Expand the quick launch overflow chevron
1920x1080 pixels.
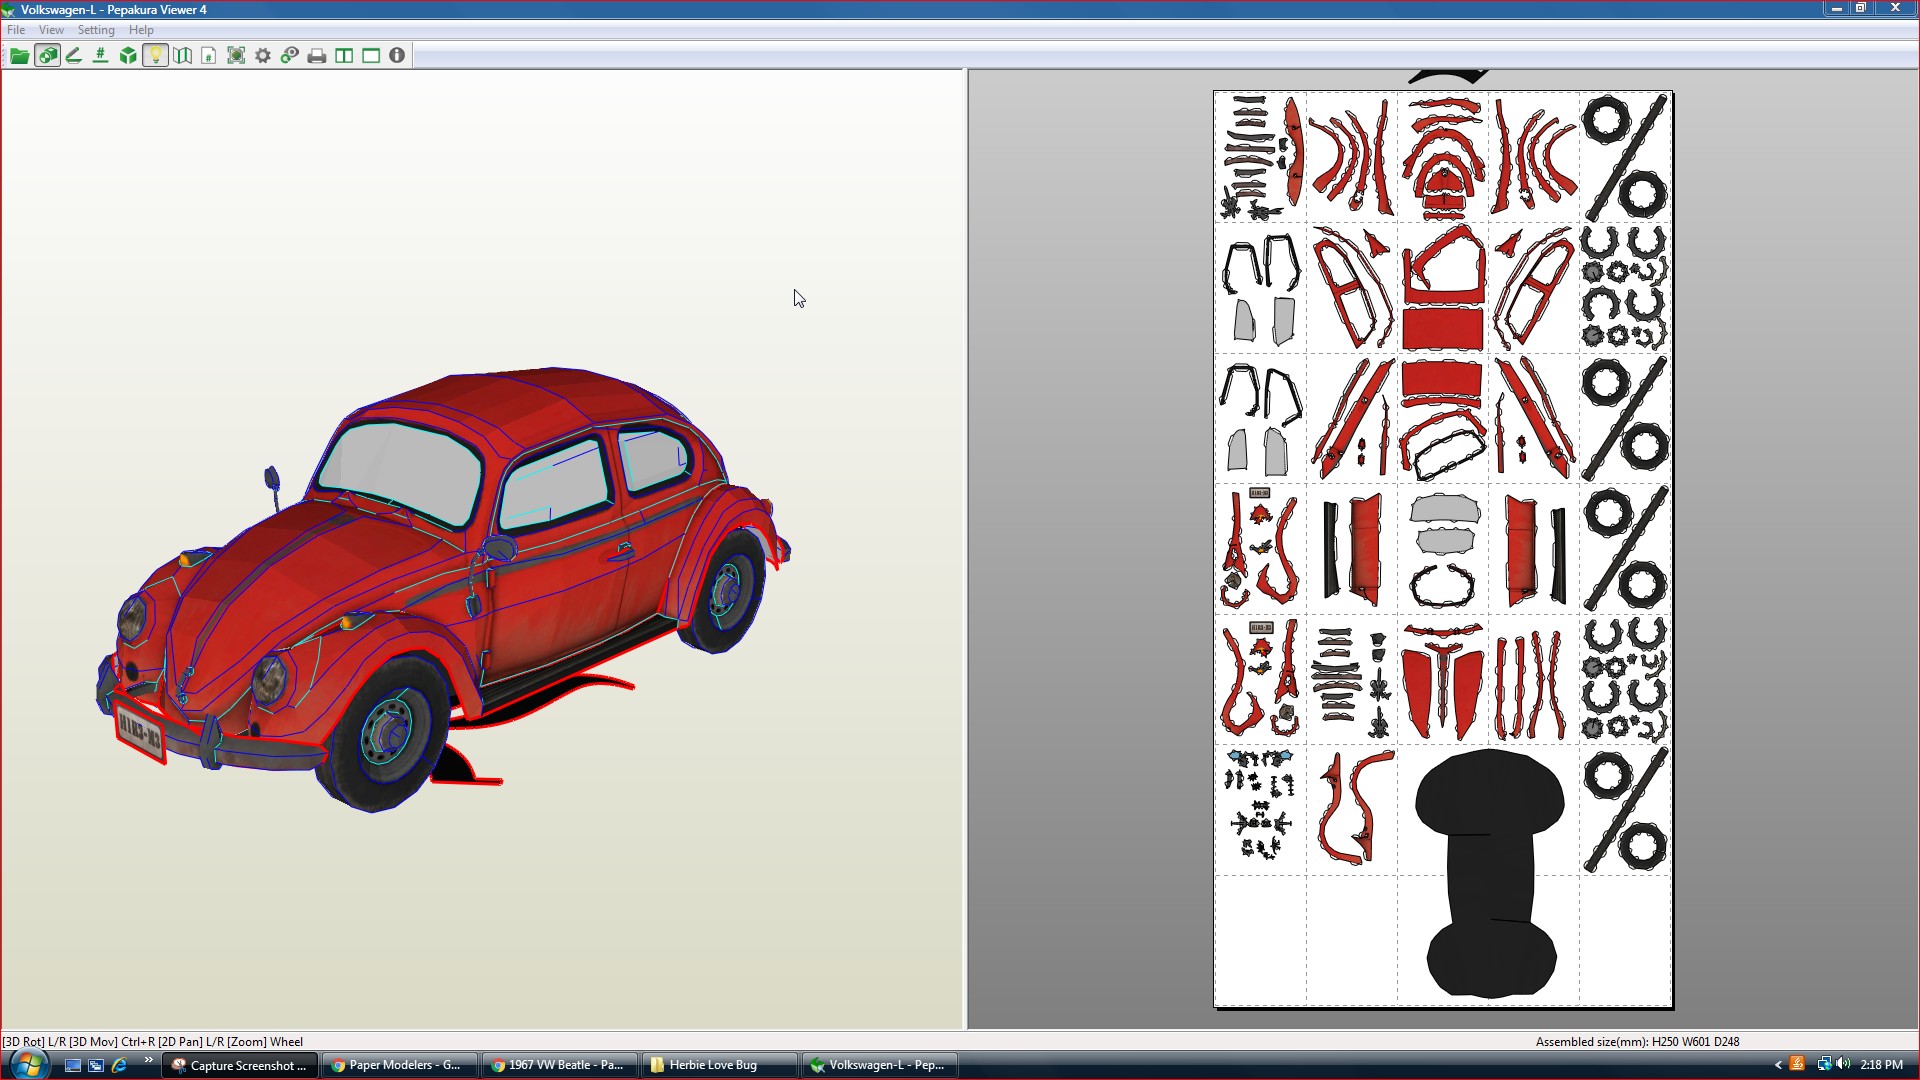point(149,1060)
